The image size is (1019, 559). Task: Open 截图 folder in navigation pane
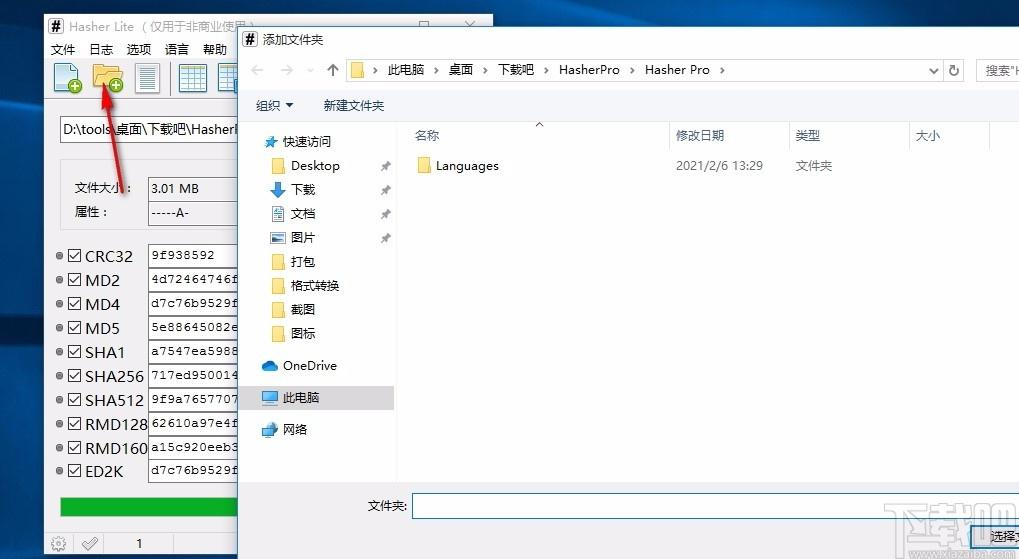coord(303,310)
